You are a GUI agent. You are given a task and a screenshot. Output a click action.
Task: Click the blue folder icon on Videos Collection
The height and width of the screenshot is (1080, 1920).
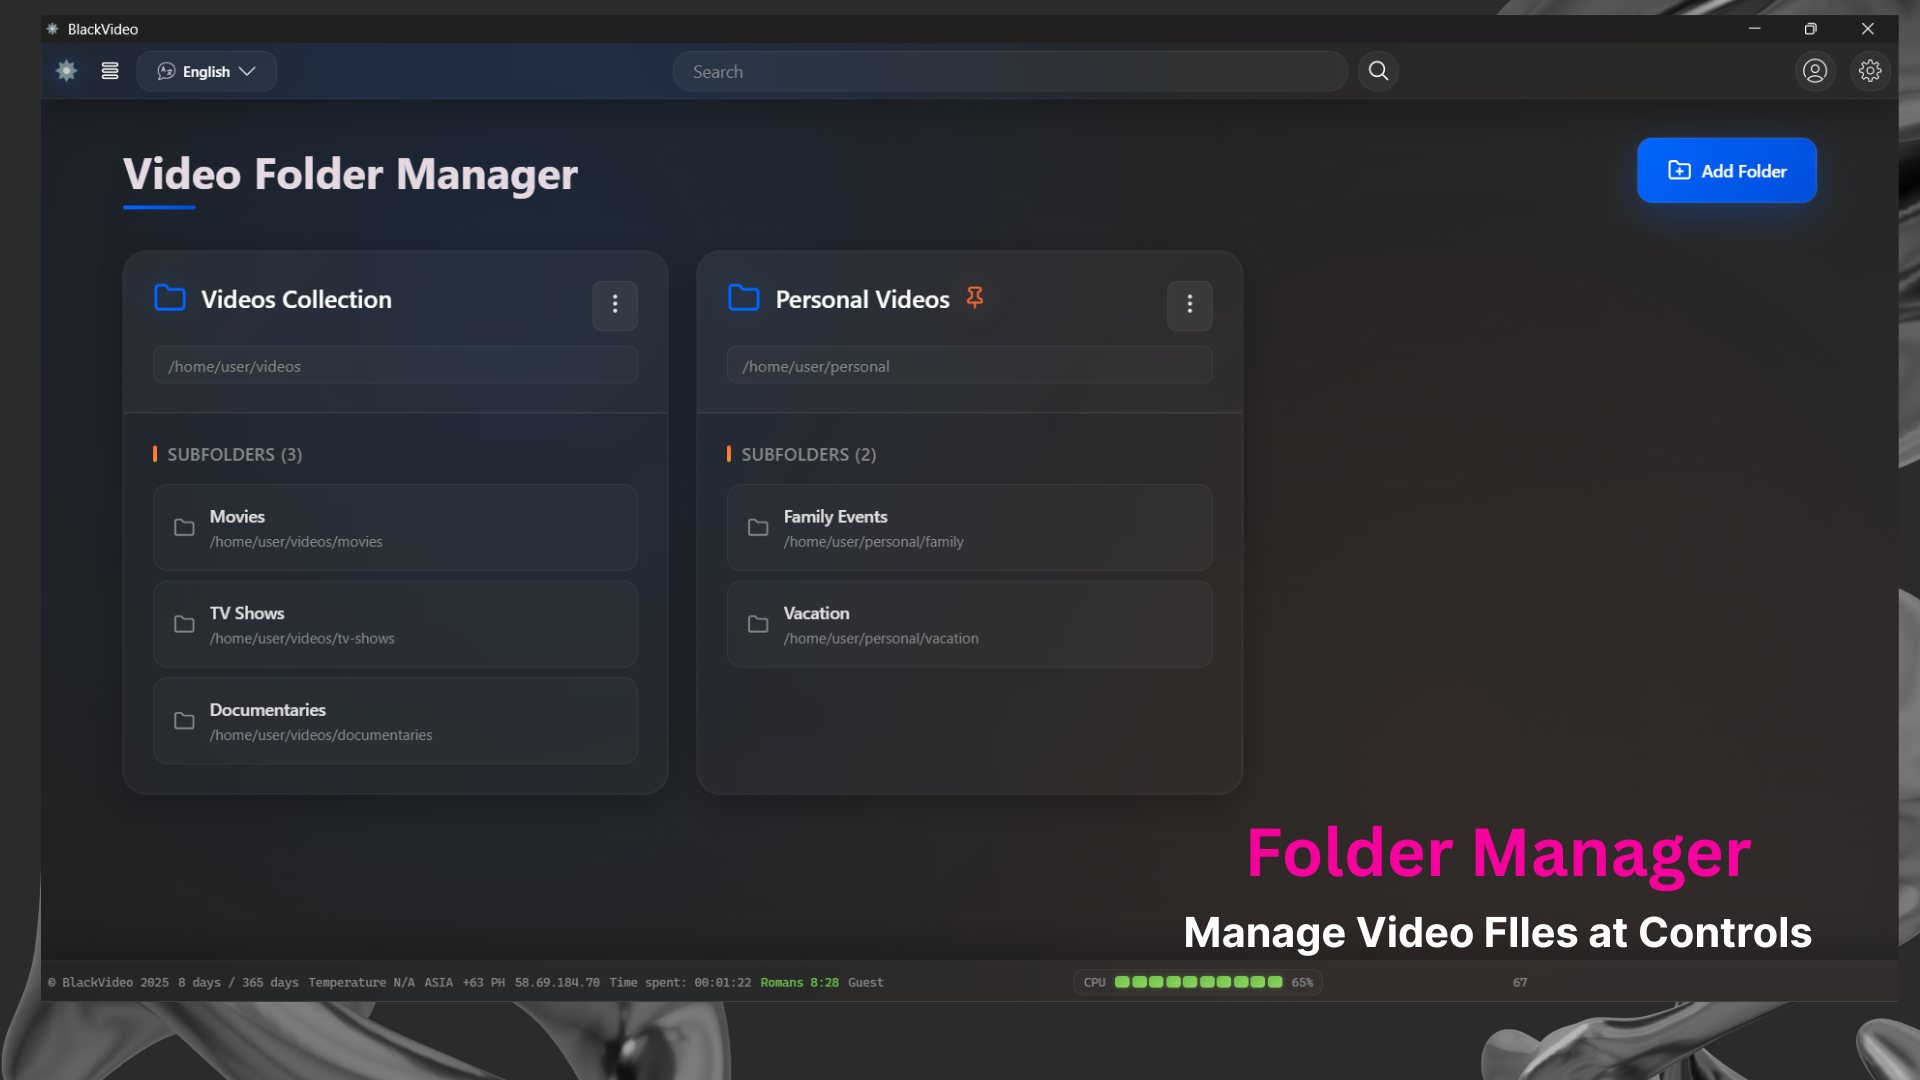tap(170, 298)
